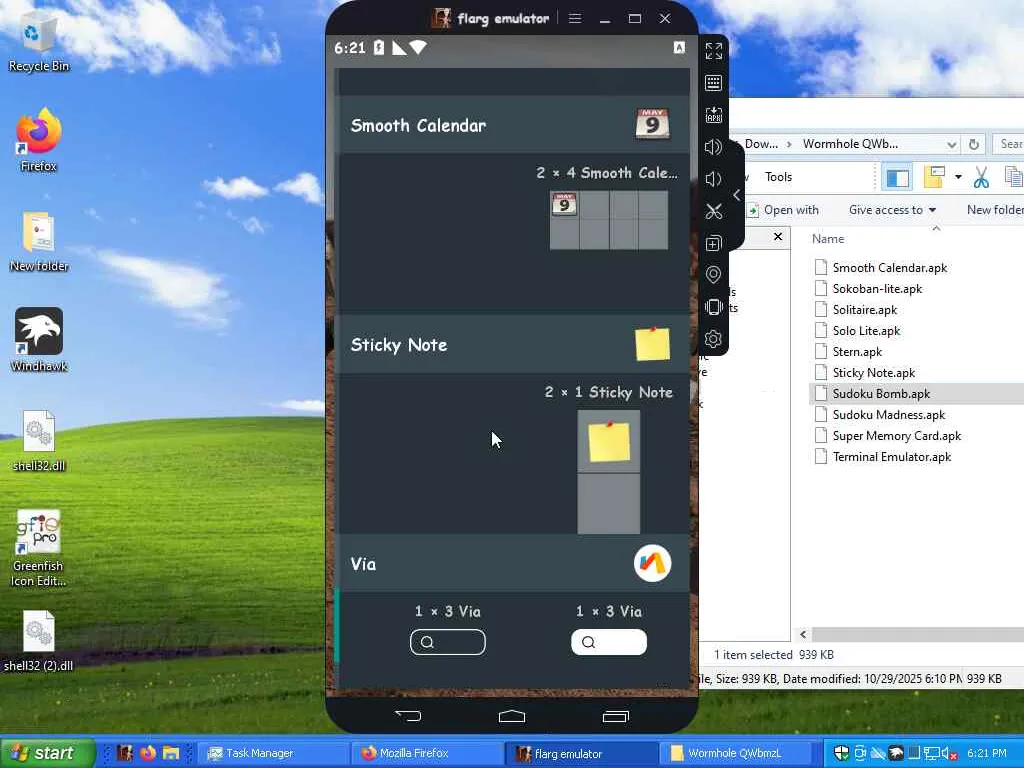Select the Sticky Note widget header
This screenshot has height=768, width=1024.
pos(513,344)
